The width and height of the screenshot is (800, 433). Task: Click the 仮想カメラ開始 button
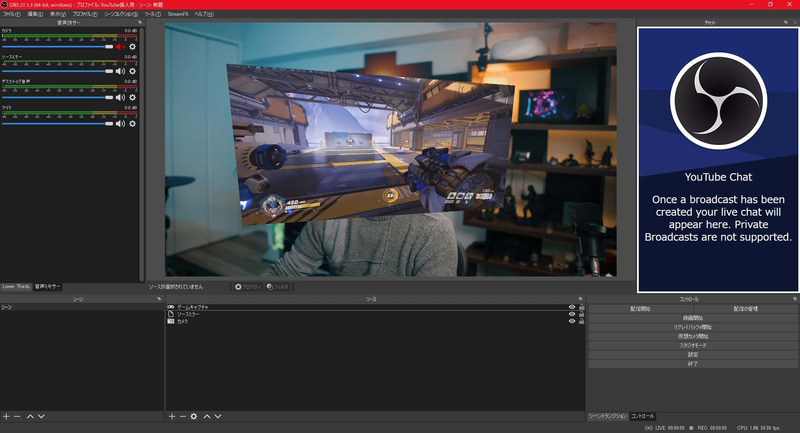[693, 336]
